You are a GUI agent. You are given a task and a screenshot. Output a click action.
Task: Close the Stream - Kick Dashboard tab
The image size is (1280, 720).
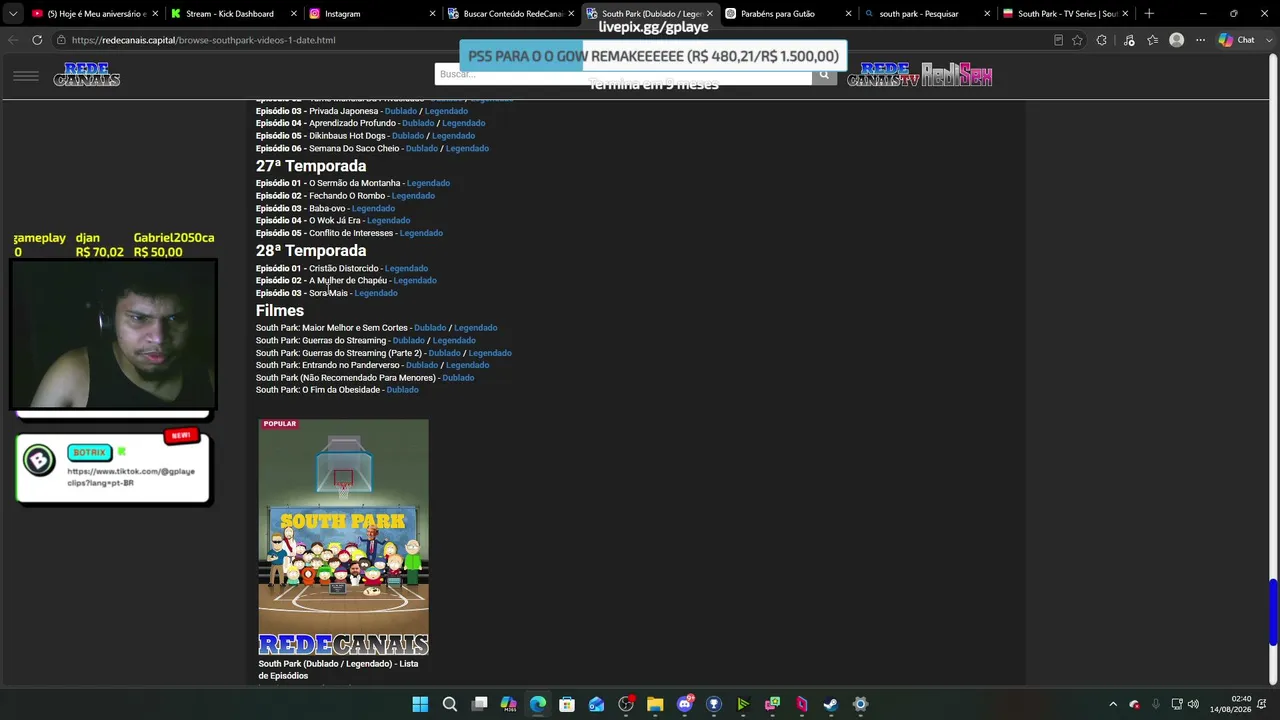(x=295, y=14)
